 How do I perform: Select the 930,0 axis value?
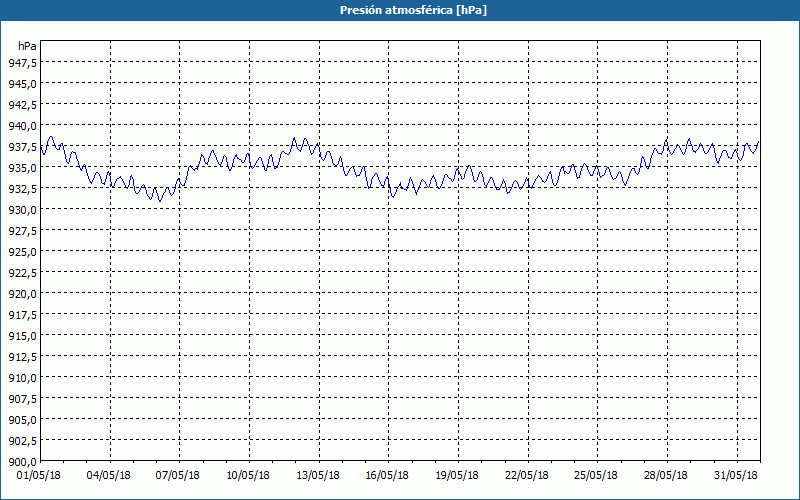click(x=22, y=210)
